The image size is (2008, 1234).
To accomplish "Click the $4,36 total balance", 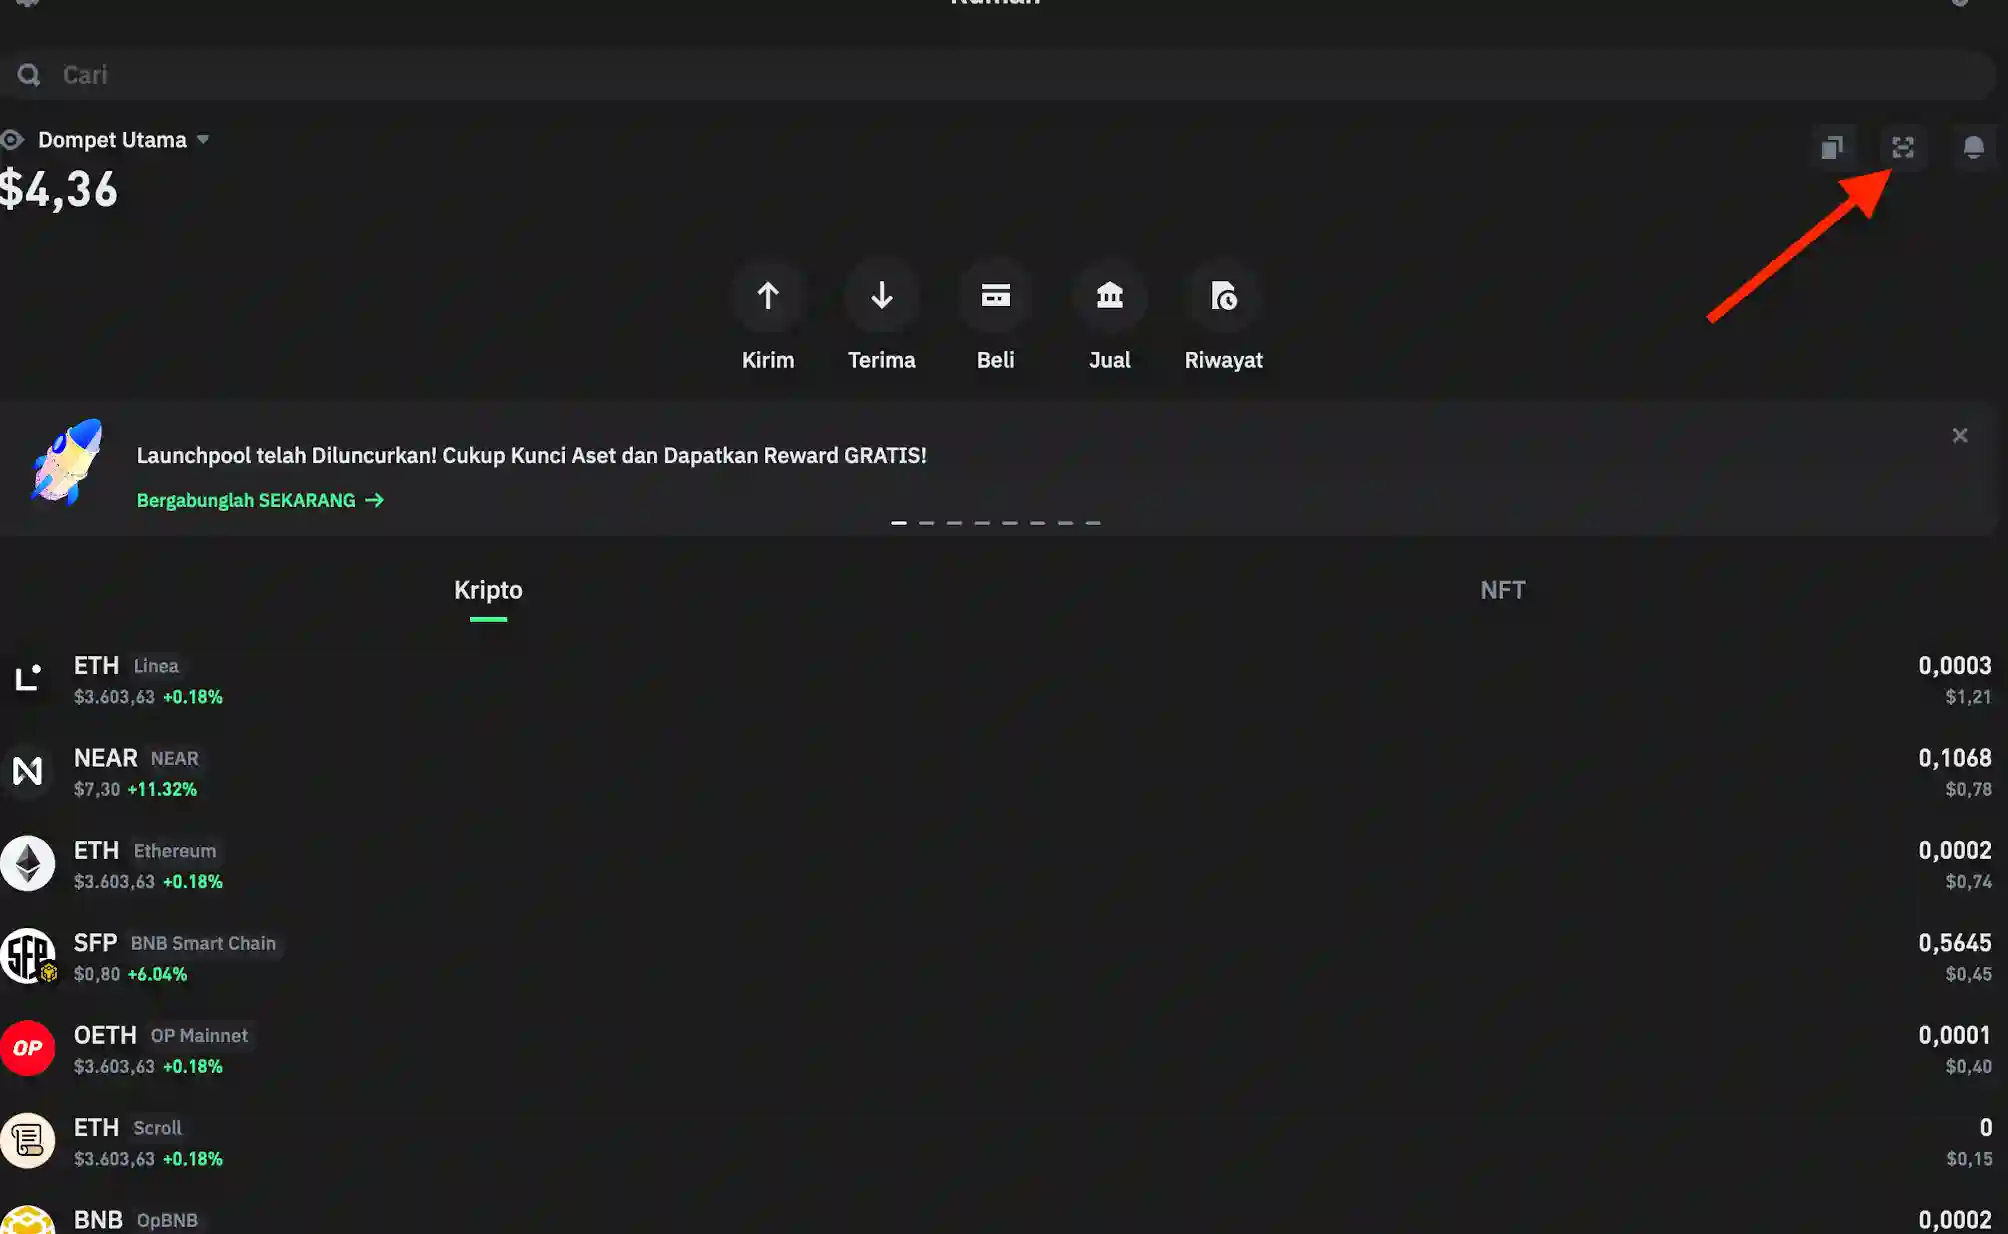I will (x=59, y=190).
